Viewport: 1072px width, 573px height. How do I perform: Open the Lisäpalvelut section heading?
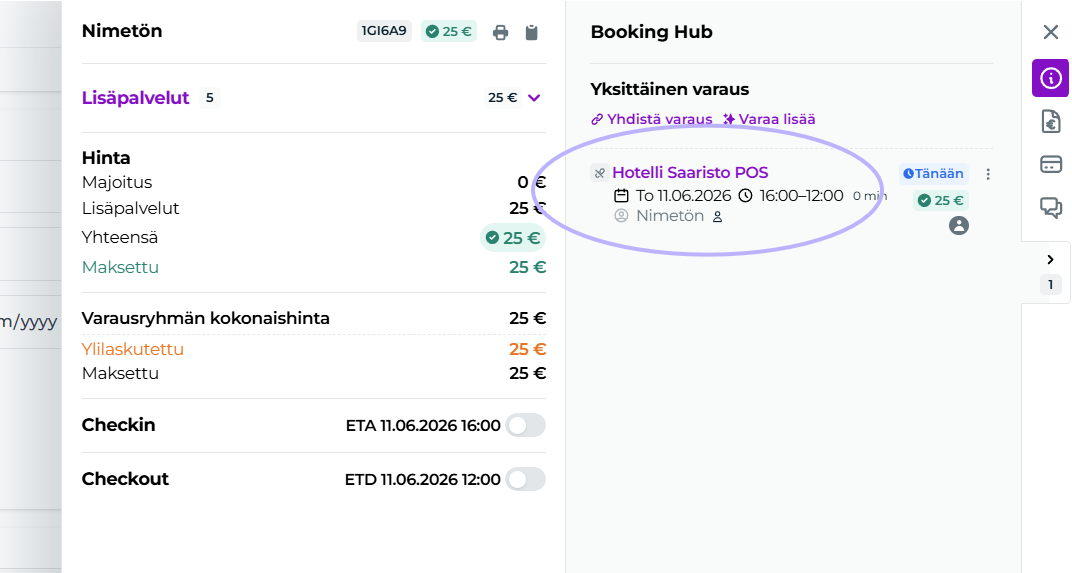(135, 98)
